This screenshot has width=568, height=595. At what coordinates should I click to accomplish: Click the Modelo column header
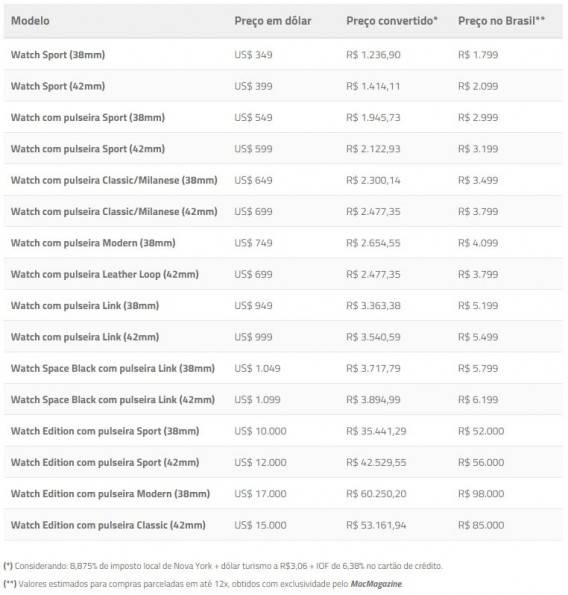pos(30,20)
